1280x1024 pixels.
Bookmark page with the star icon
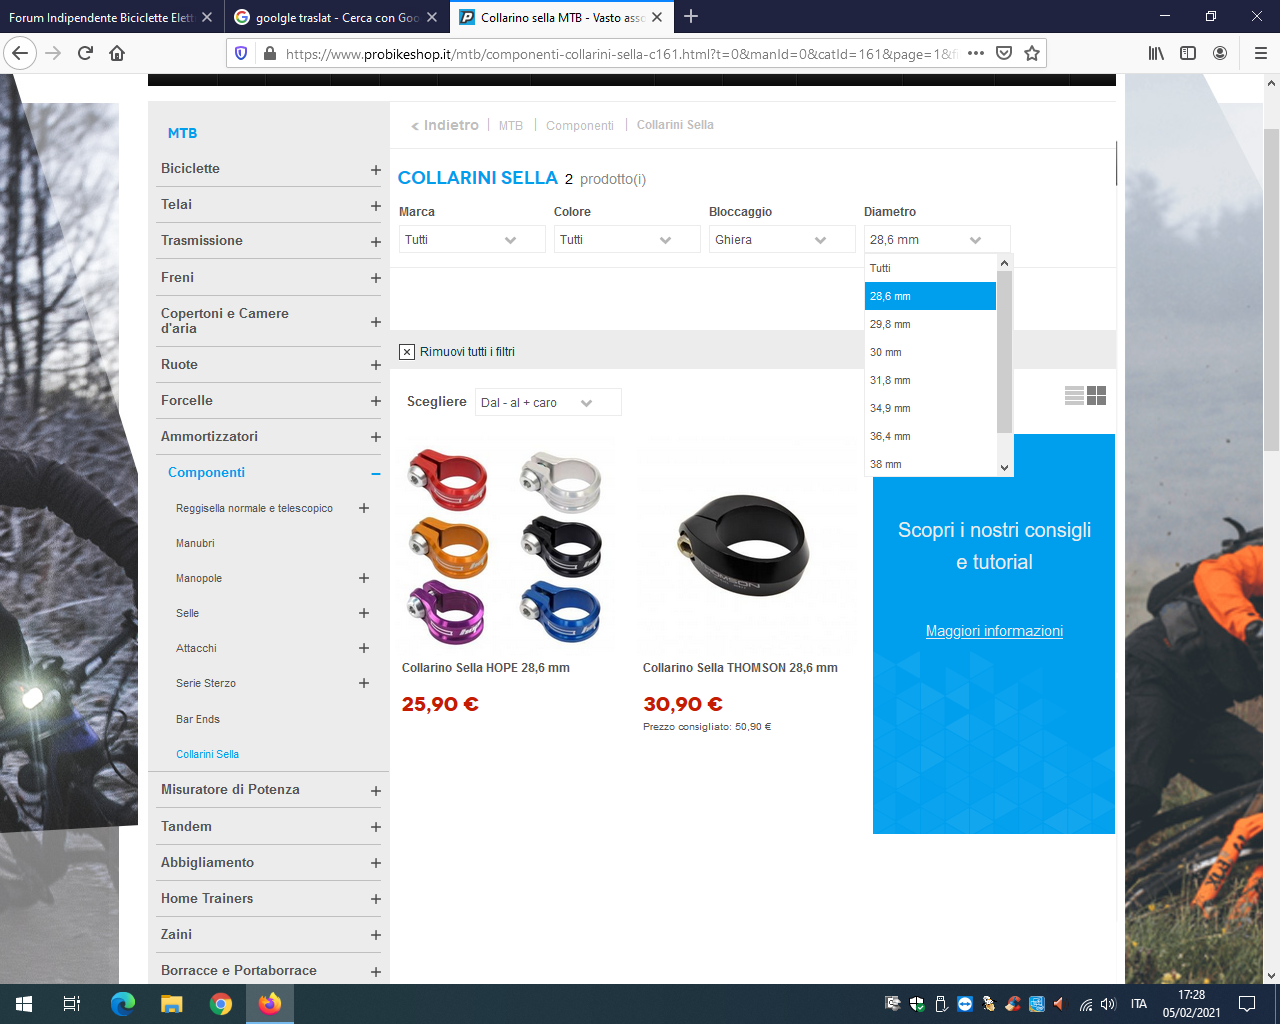point(1032,53)
